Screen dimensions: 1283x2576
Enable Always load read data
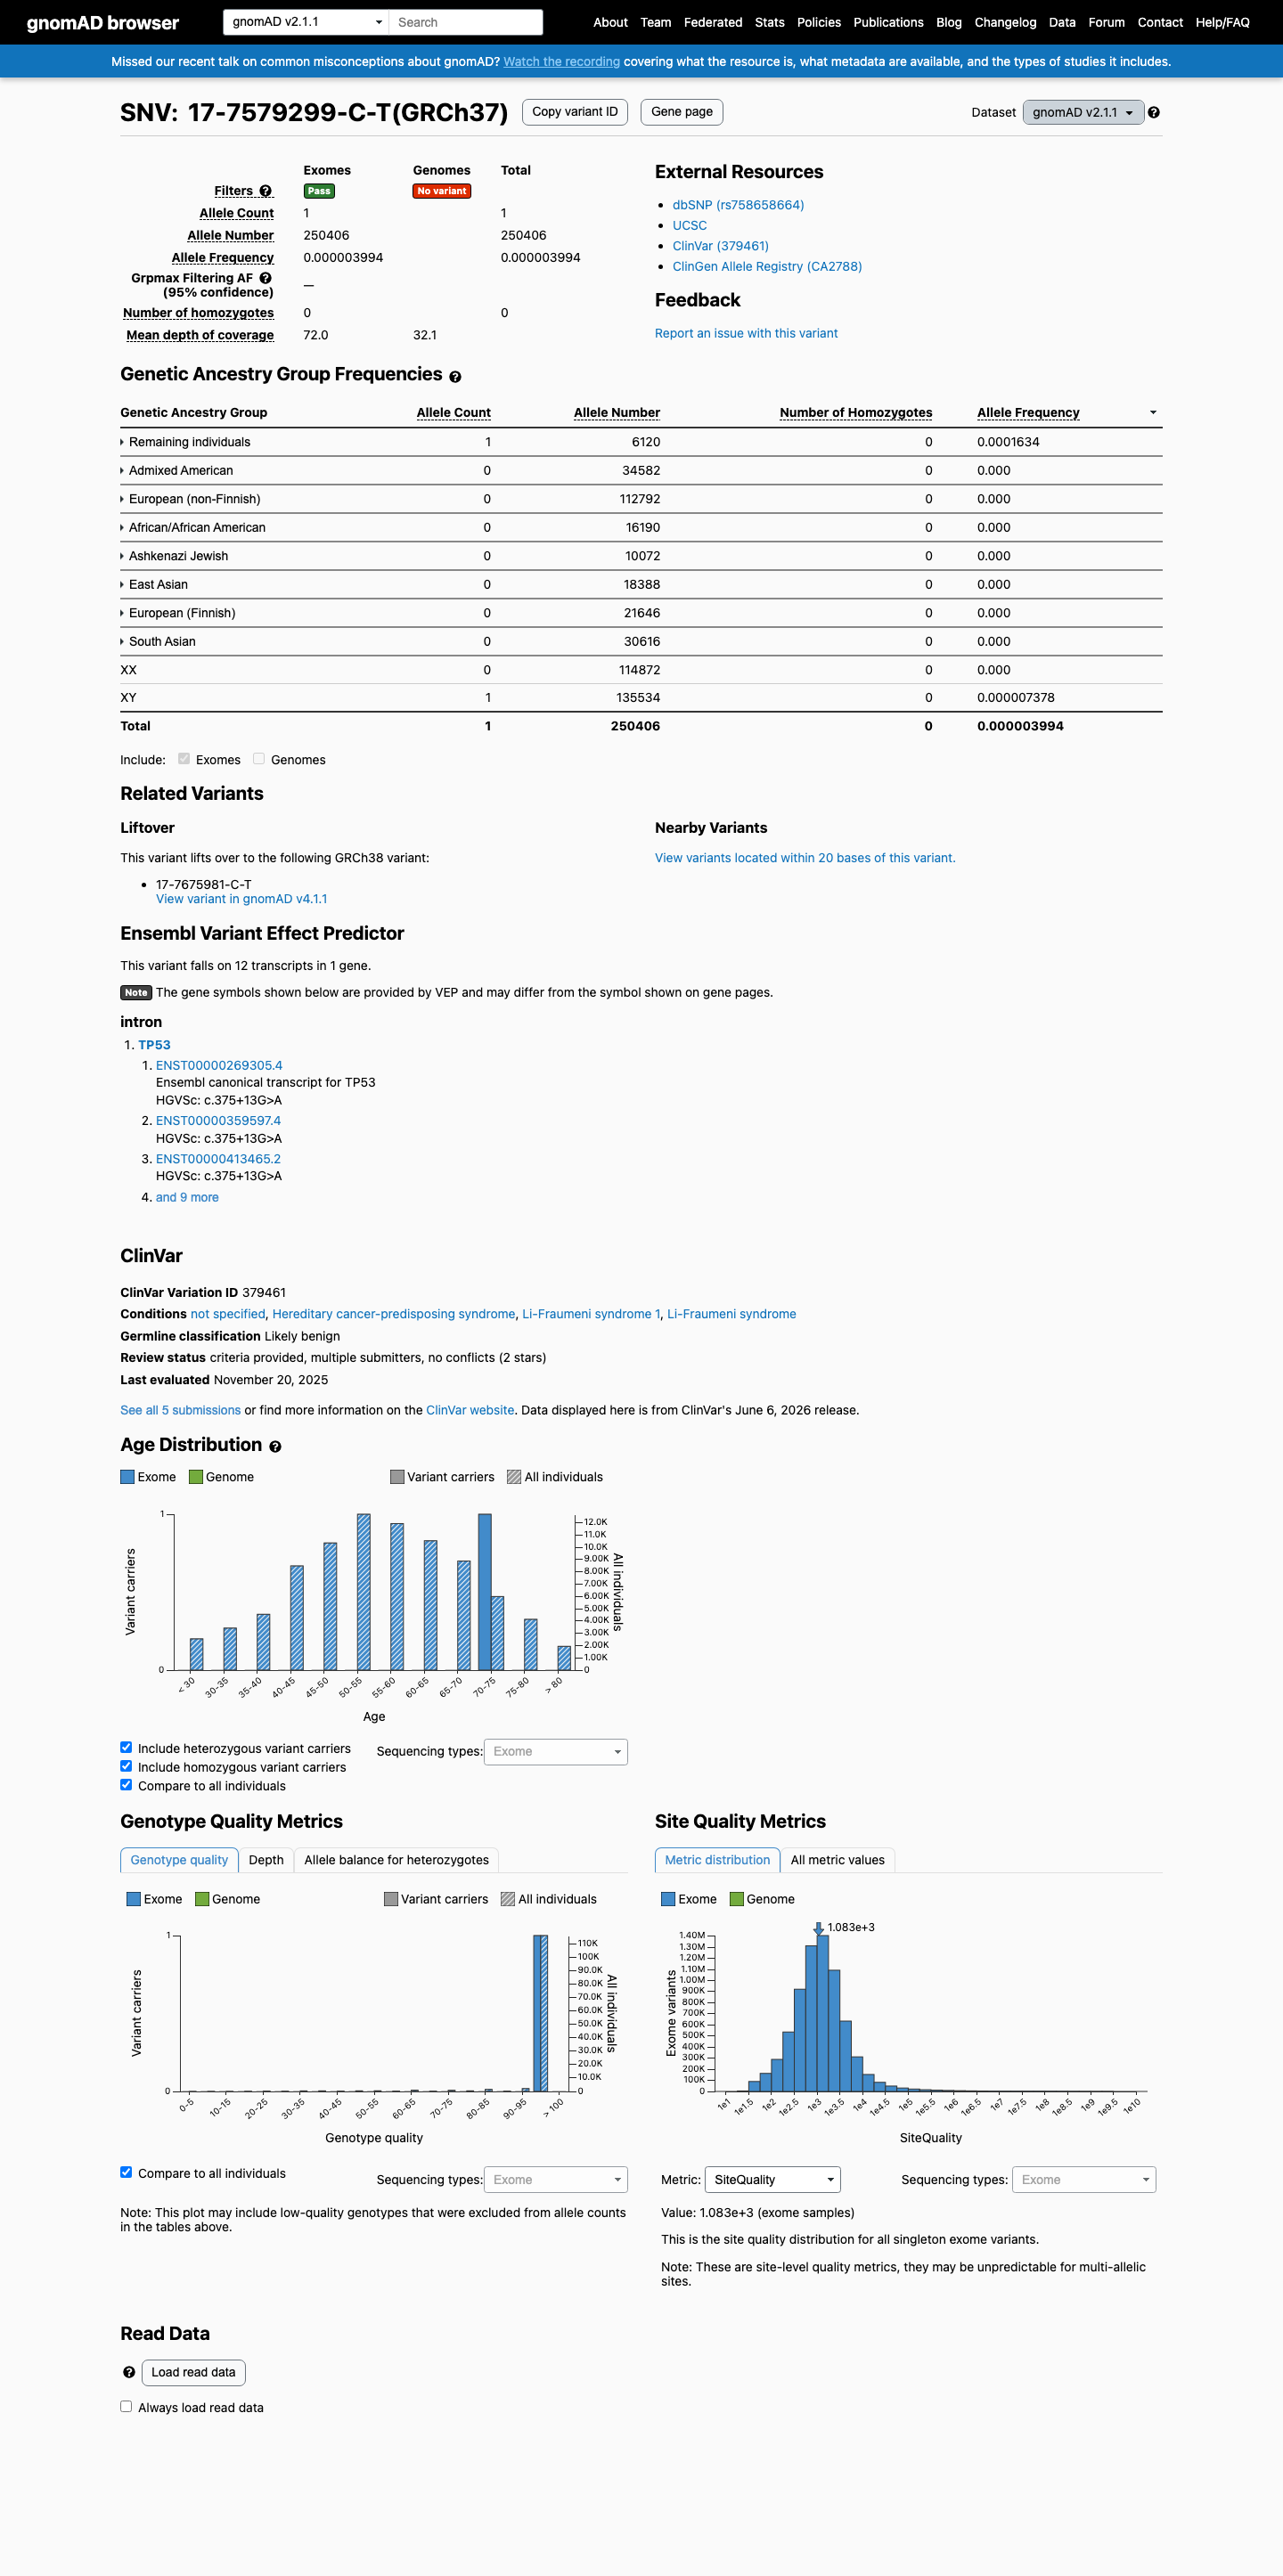[x=126, y=2406]
